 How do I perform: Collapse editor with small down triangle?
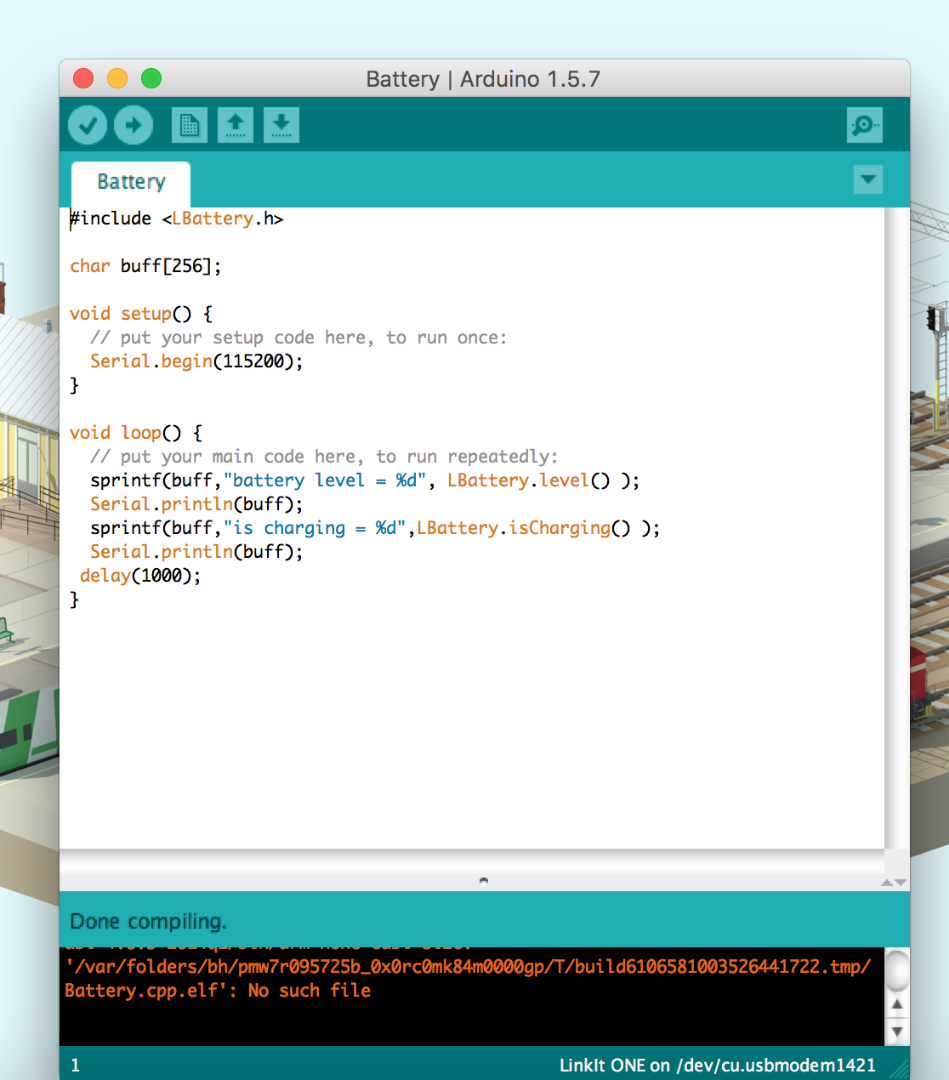coord(900,882)
